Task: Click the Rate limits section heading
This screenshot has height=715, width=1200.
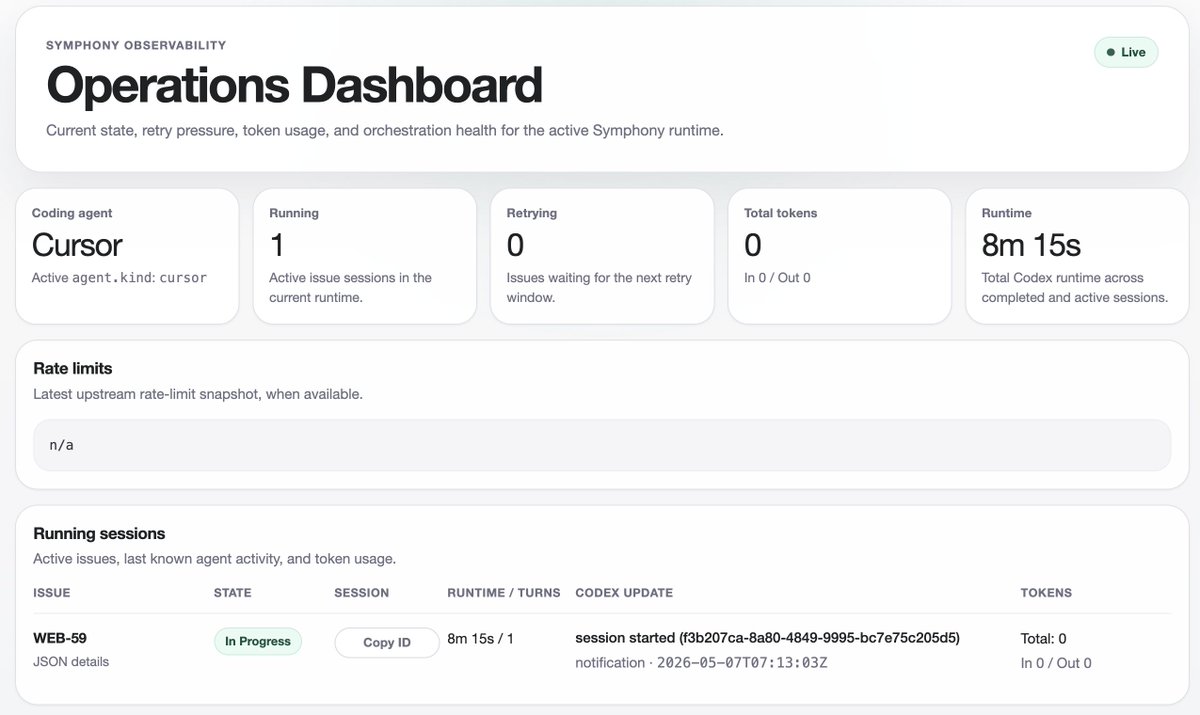Action: pyautogui.click(x=72, y=368)
